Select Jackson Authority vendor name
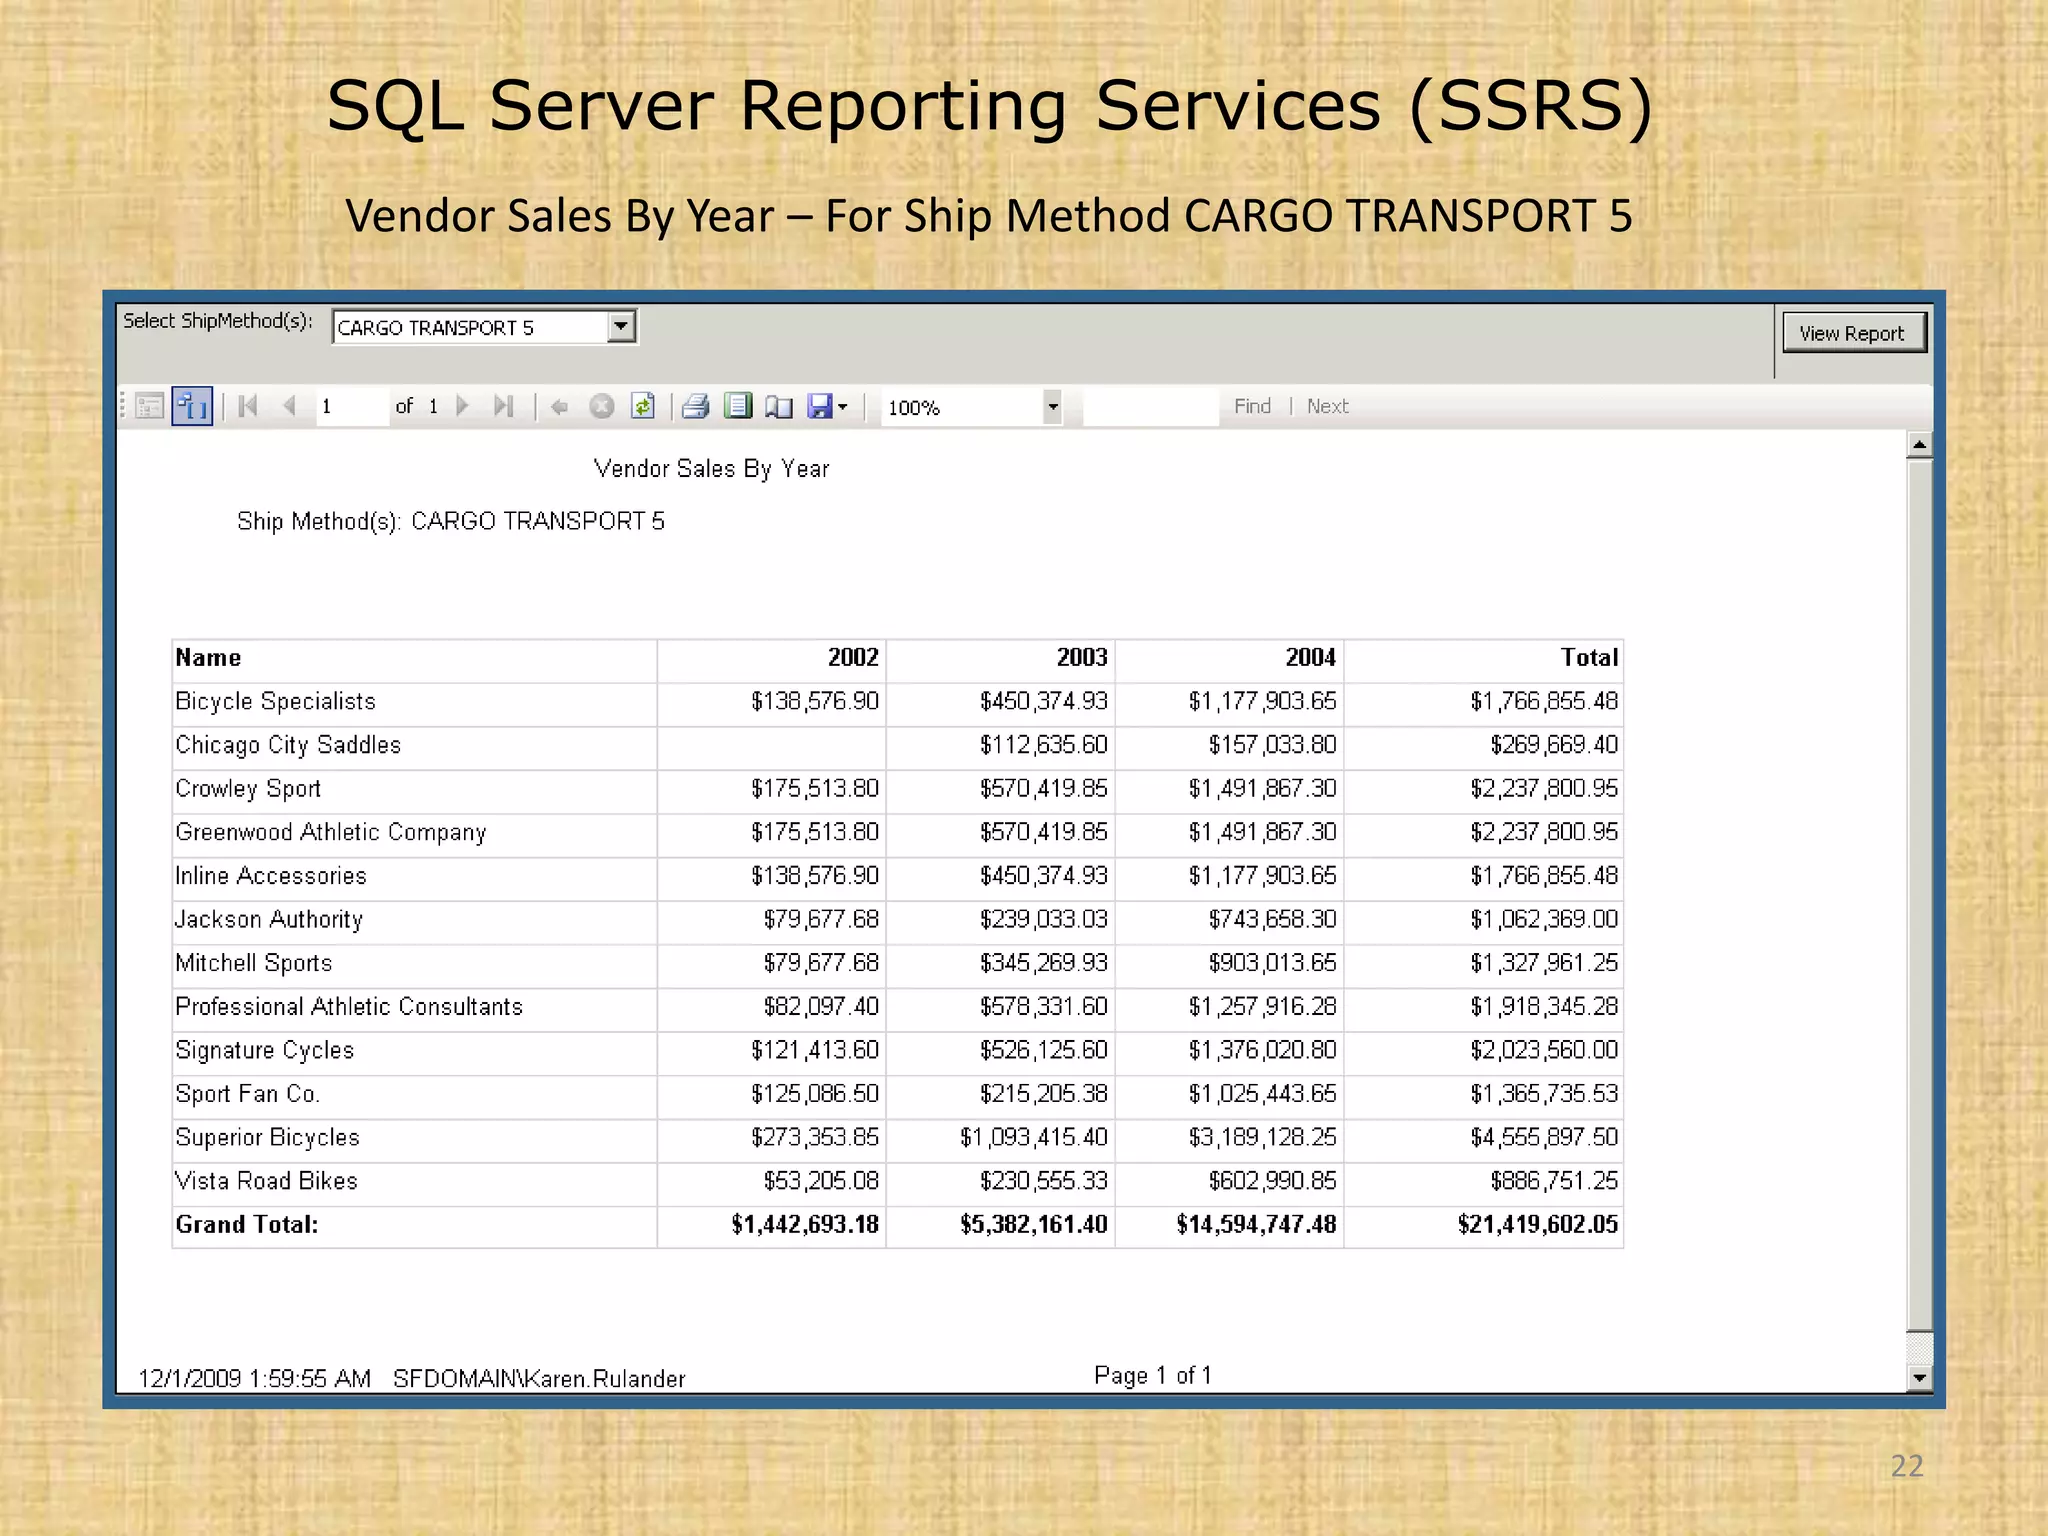 pos(269,920)
